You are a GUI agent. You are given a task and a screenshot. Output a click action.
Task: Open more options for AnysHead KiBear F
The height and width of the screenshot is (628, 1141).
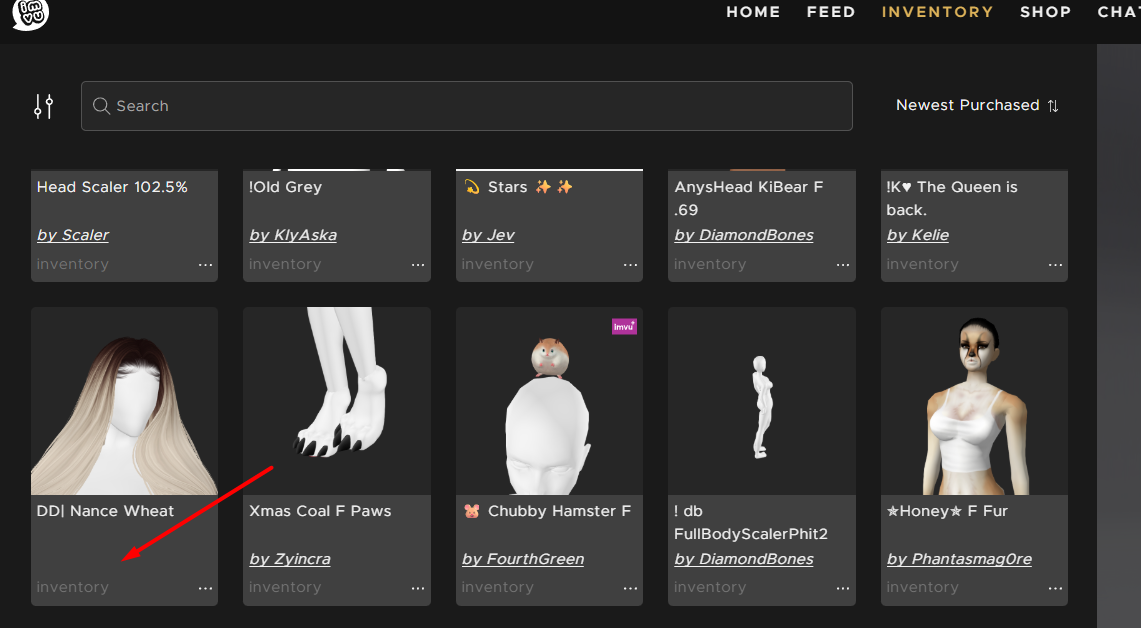[843, 265]
